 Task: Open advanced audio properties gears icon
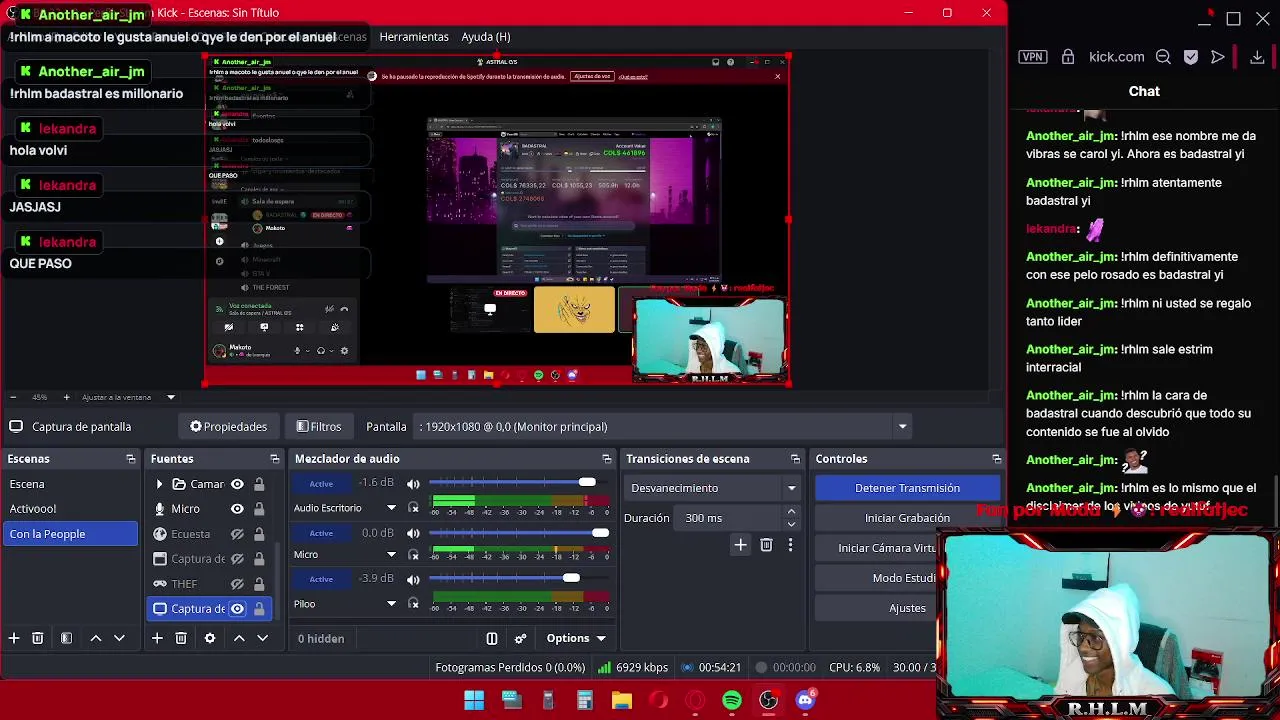(520, 638)
